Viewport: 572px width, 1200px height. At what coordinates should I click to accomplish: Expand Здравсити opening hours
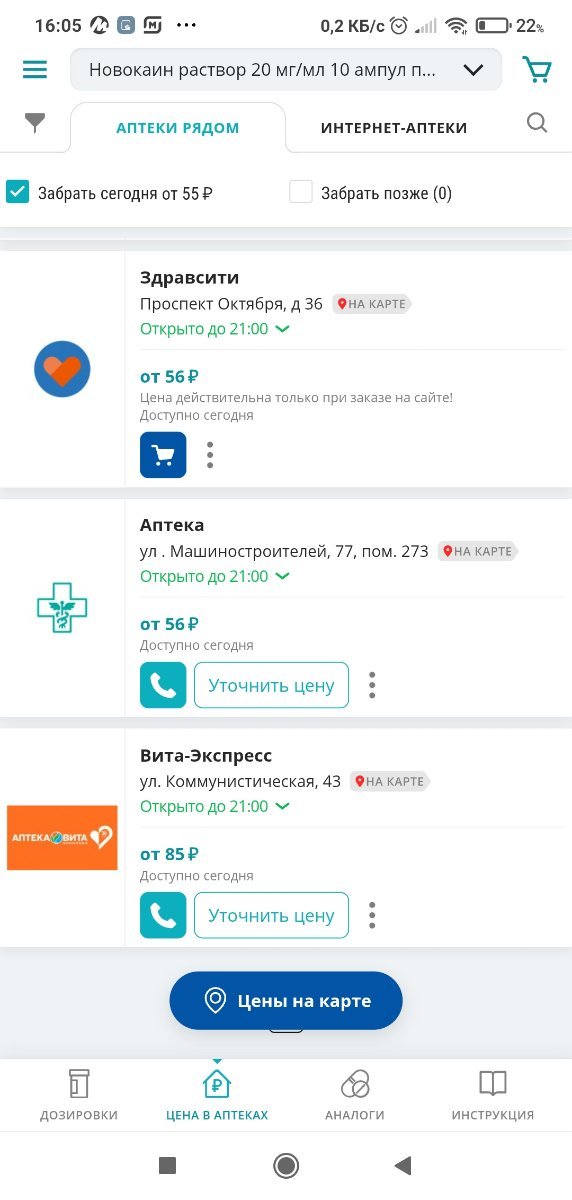pyautogui.click(x=282, y=329)
